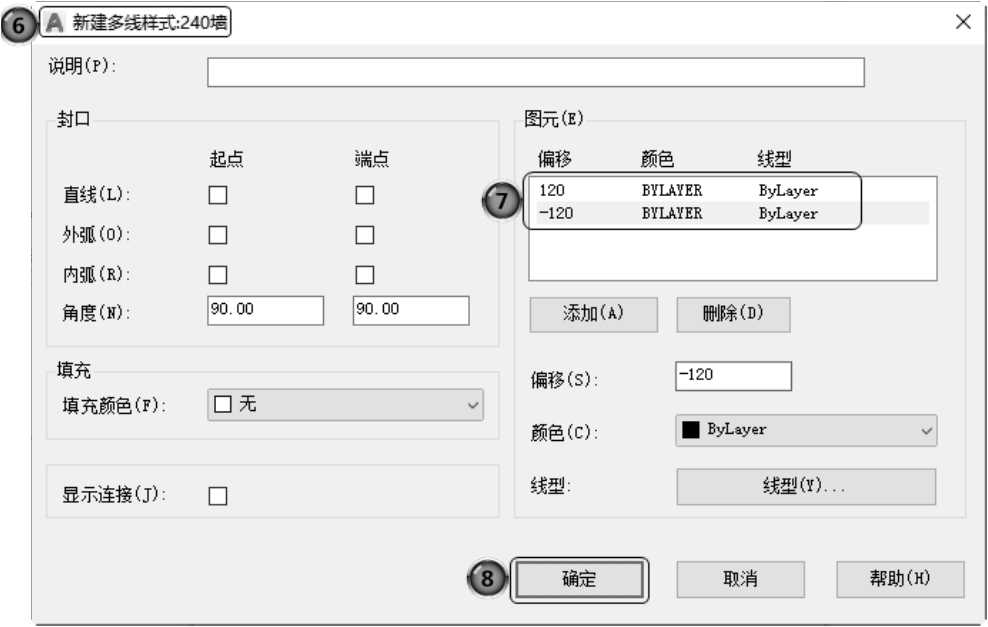
Task: Toggle 内弧 end point checkbox
Action: click(365, 274)
